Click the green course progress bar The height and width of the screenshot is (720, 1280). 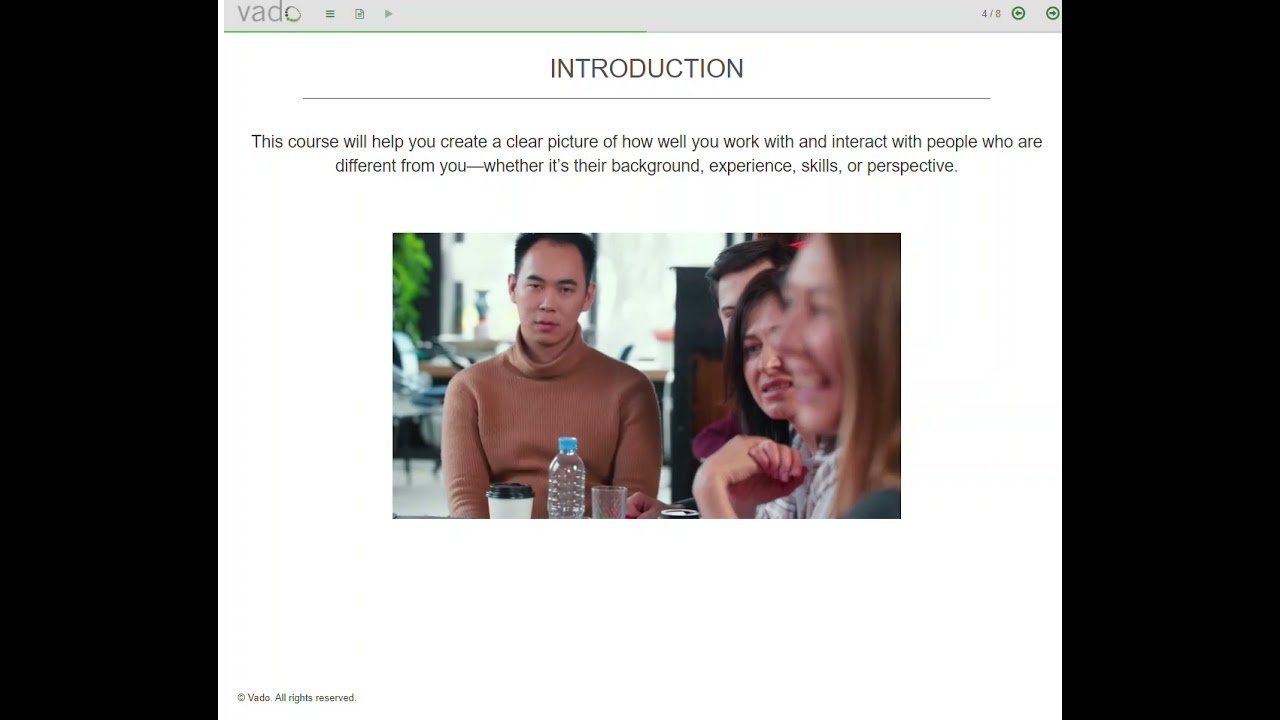pos(435,31)
